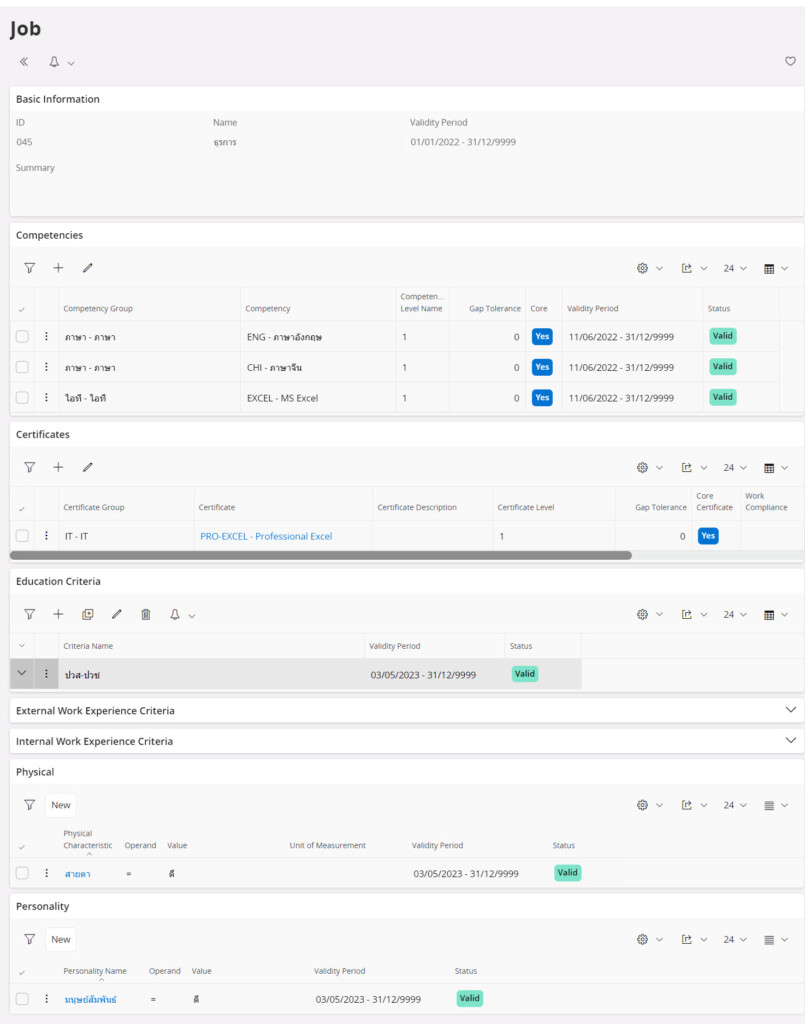Expand Internal Work Experience Criteria section
The height and width of the screenshot is (1024, 805).
(x=790, y=741)
